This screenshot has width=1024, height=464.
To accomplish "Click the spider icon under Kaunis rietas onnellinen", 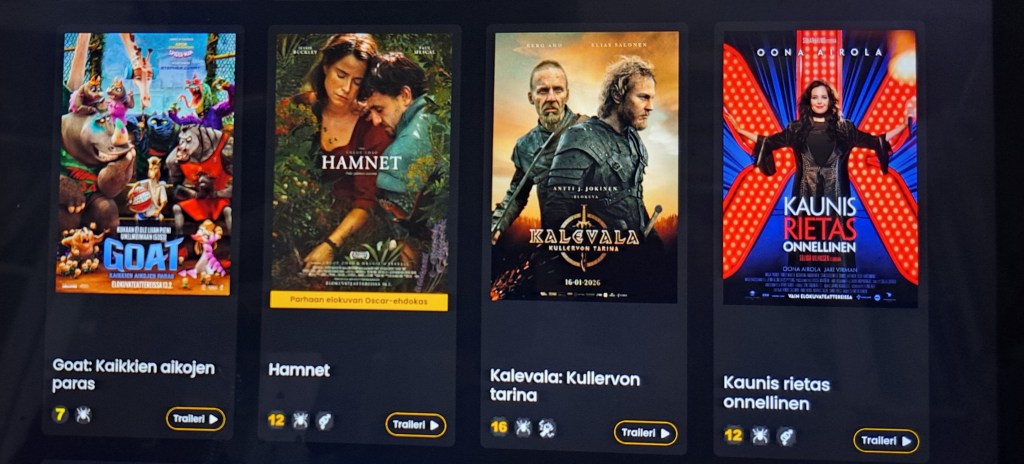I will [x=760, y=435].
